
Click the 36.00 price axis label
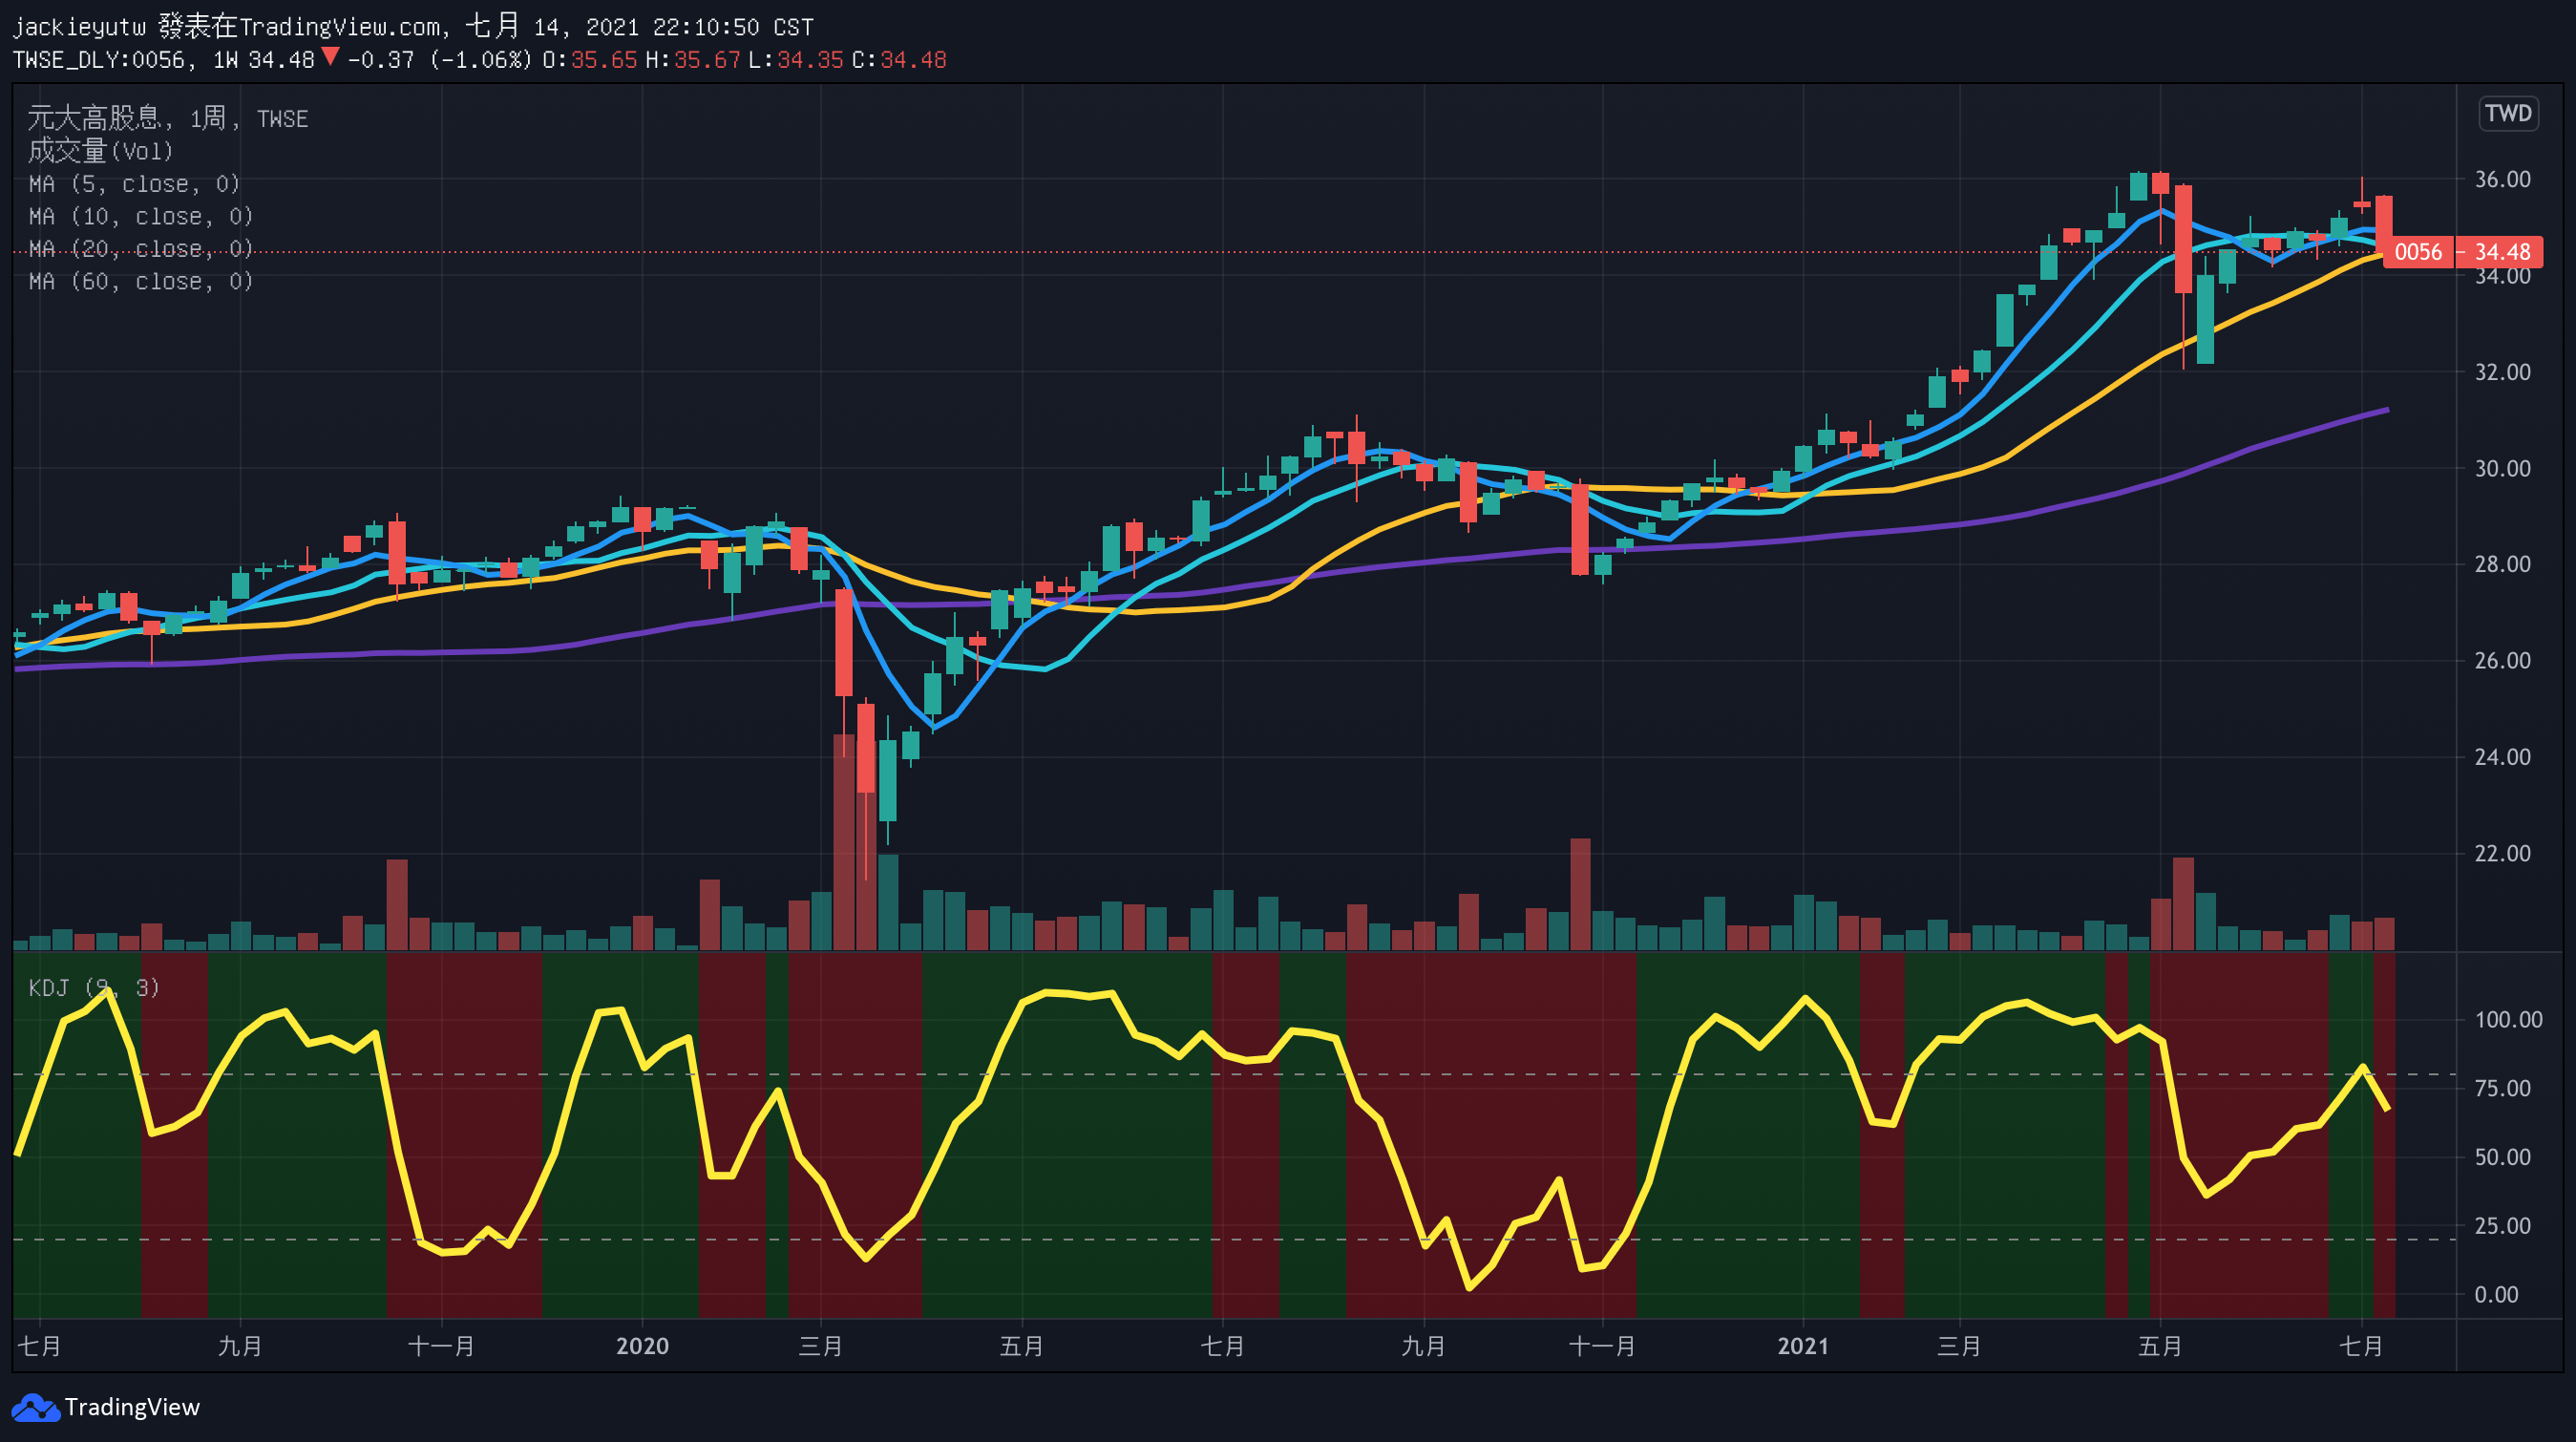click(x=2502, y=179)
